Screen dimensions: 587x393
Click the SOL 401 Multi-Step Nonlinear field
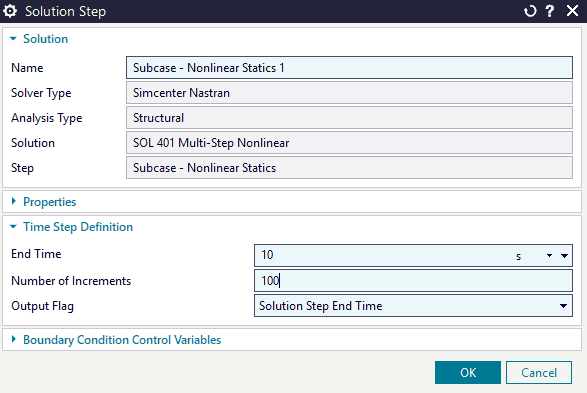click(x=349, y=143)
